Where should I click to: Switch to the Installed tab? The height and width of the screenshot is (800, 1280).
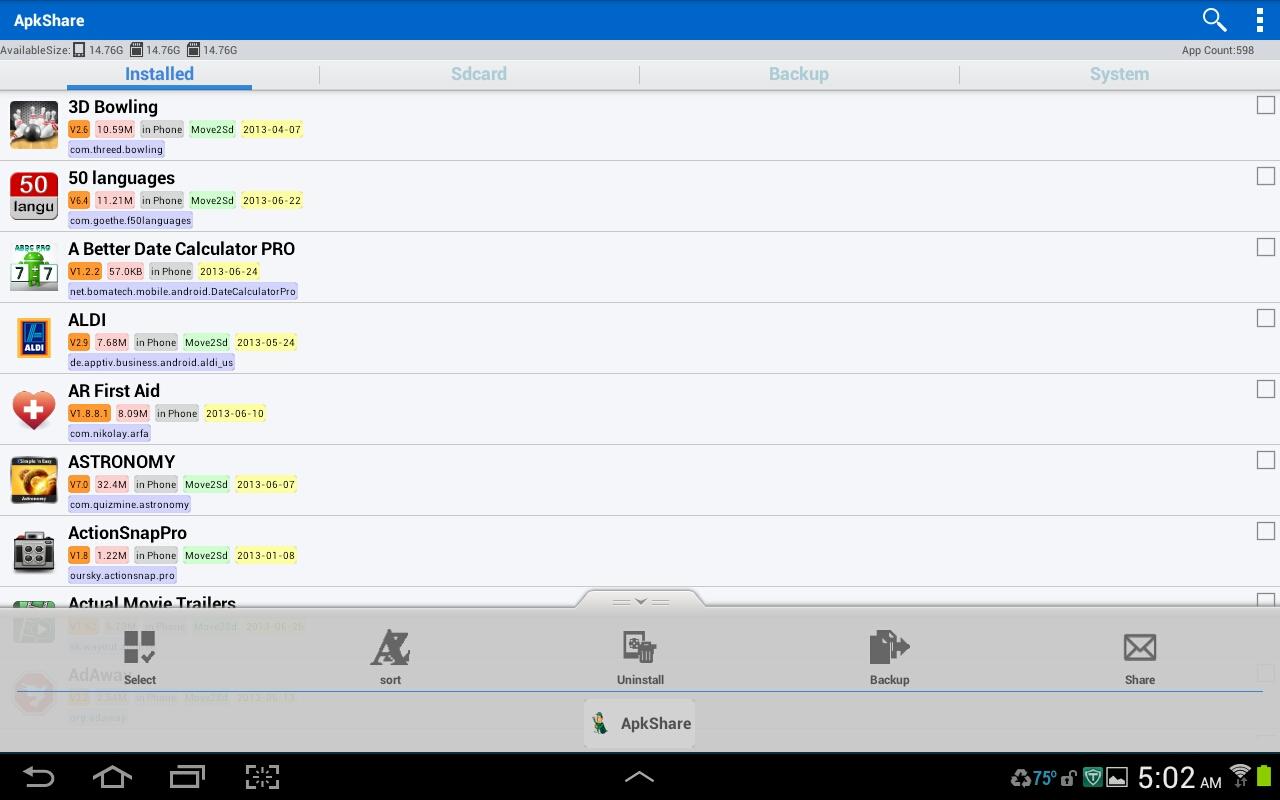pos(159,74)
